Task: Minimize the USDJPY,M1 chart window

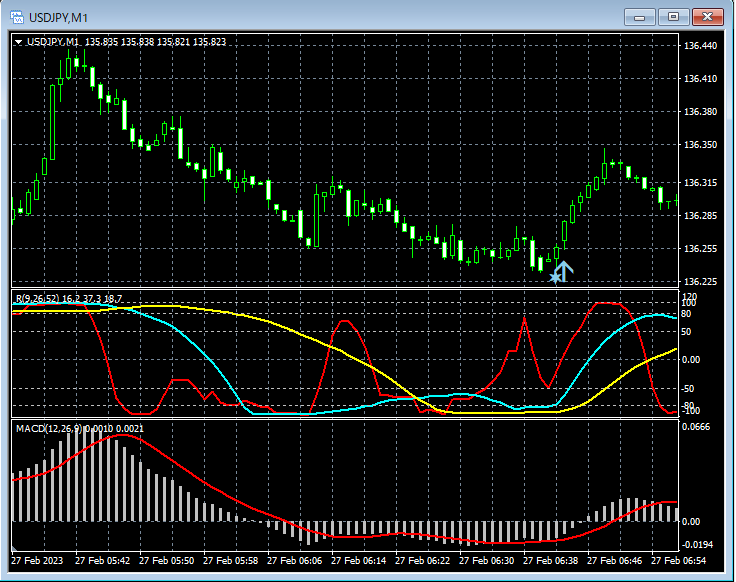Action: (x=640, y=17)
